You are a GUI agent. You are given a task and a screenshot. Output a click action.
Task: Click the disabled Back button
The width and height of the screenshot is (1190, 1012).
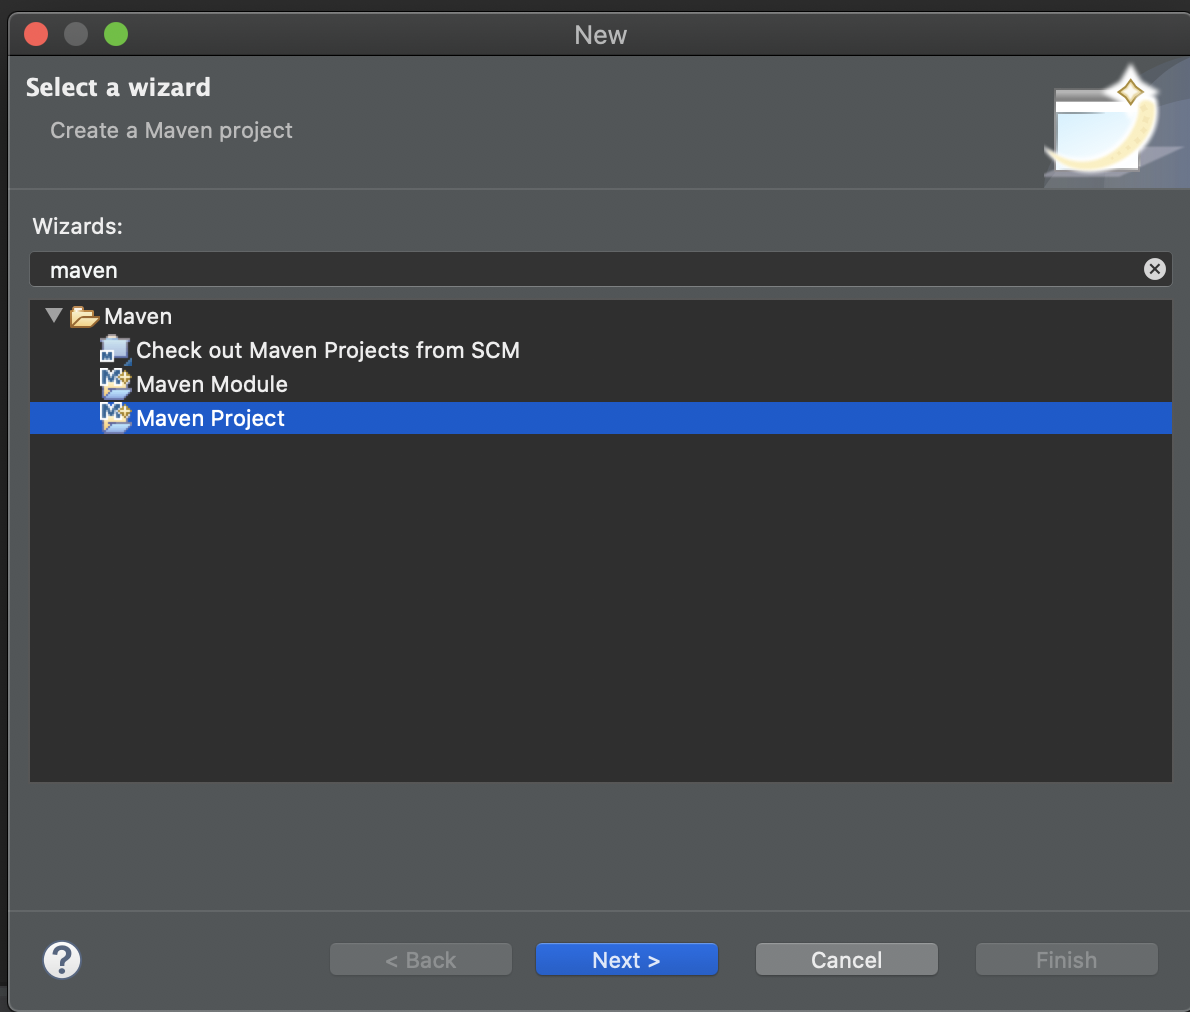[421, 960]
